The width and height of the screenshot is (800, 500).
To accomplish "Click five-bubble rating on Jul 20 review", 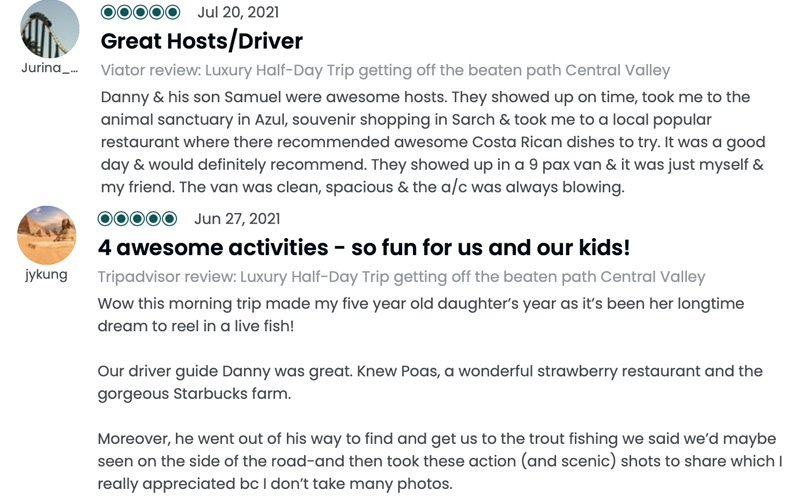I will (140, 12).
